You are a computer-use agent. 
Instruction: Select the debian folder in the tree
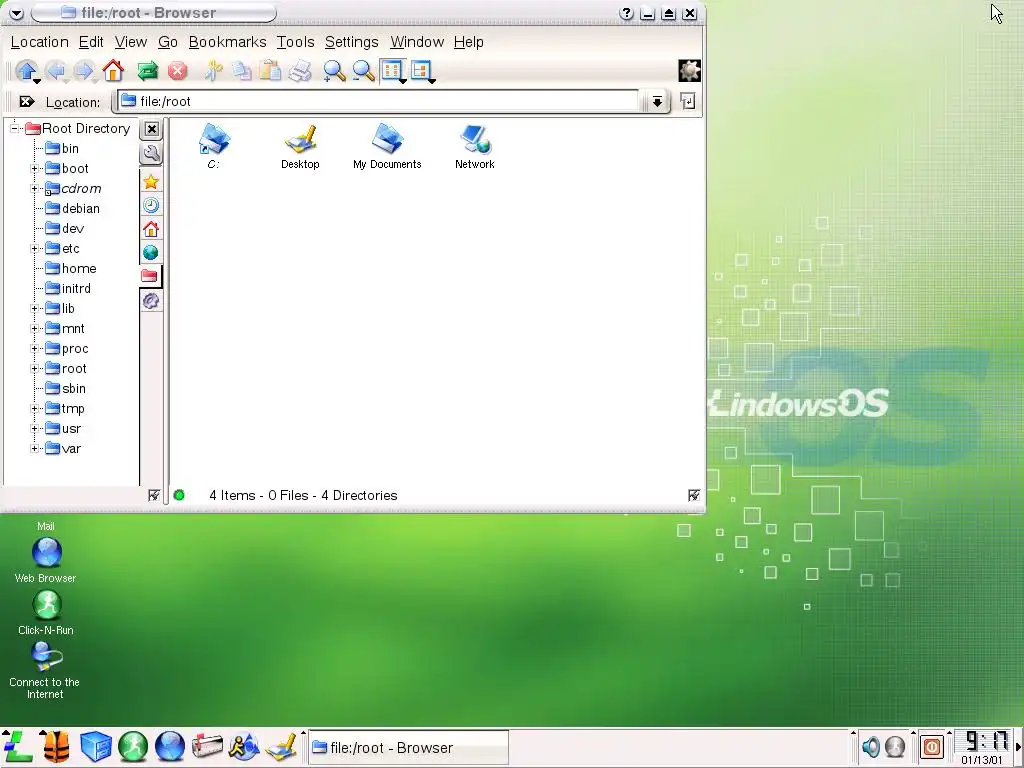coord(72,209)
